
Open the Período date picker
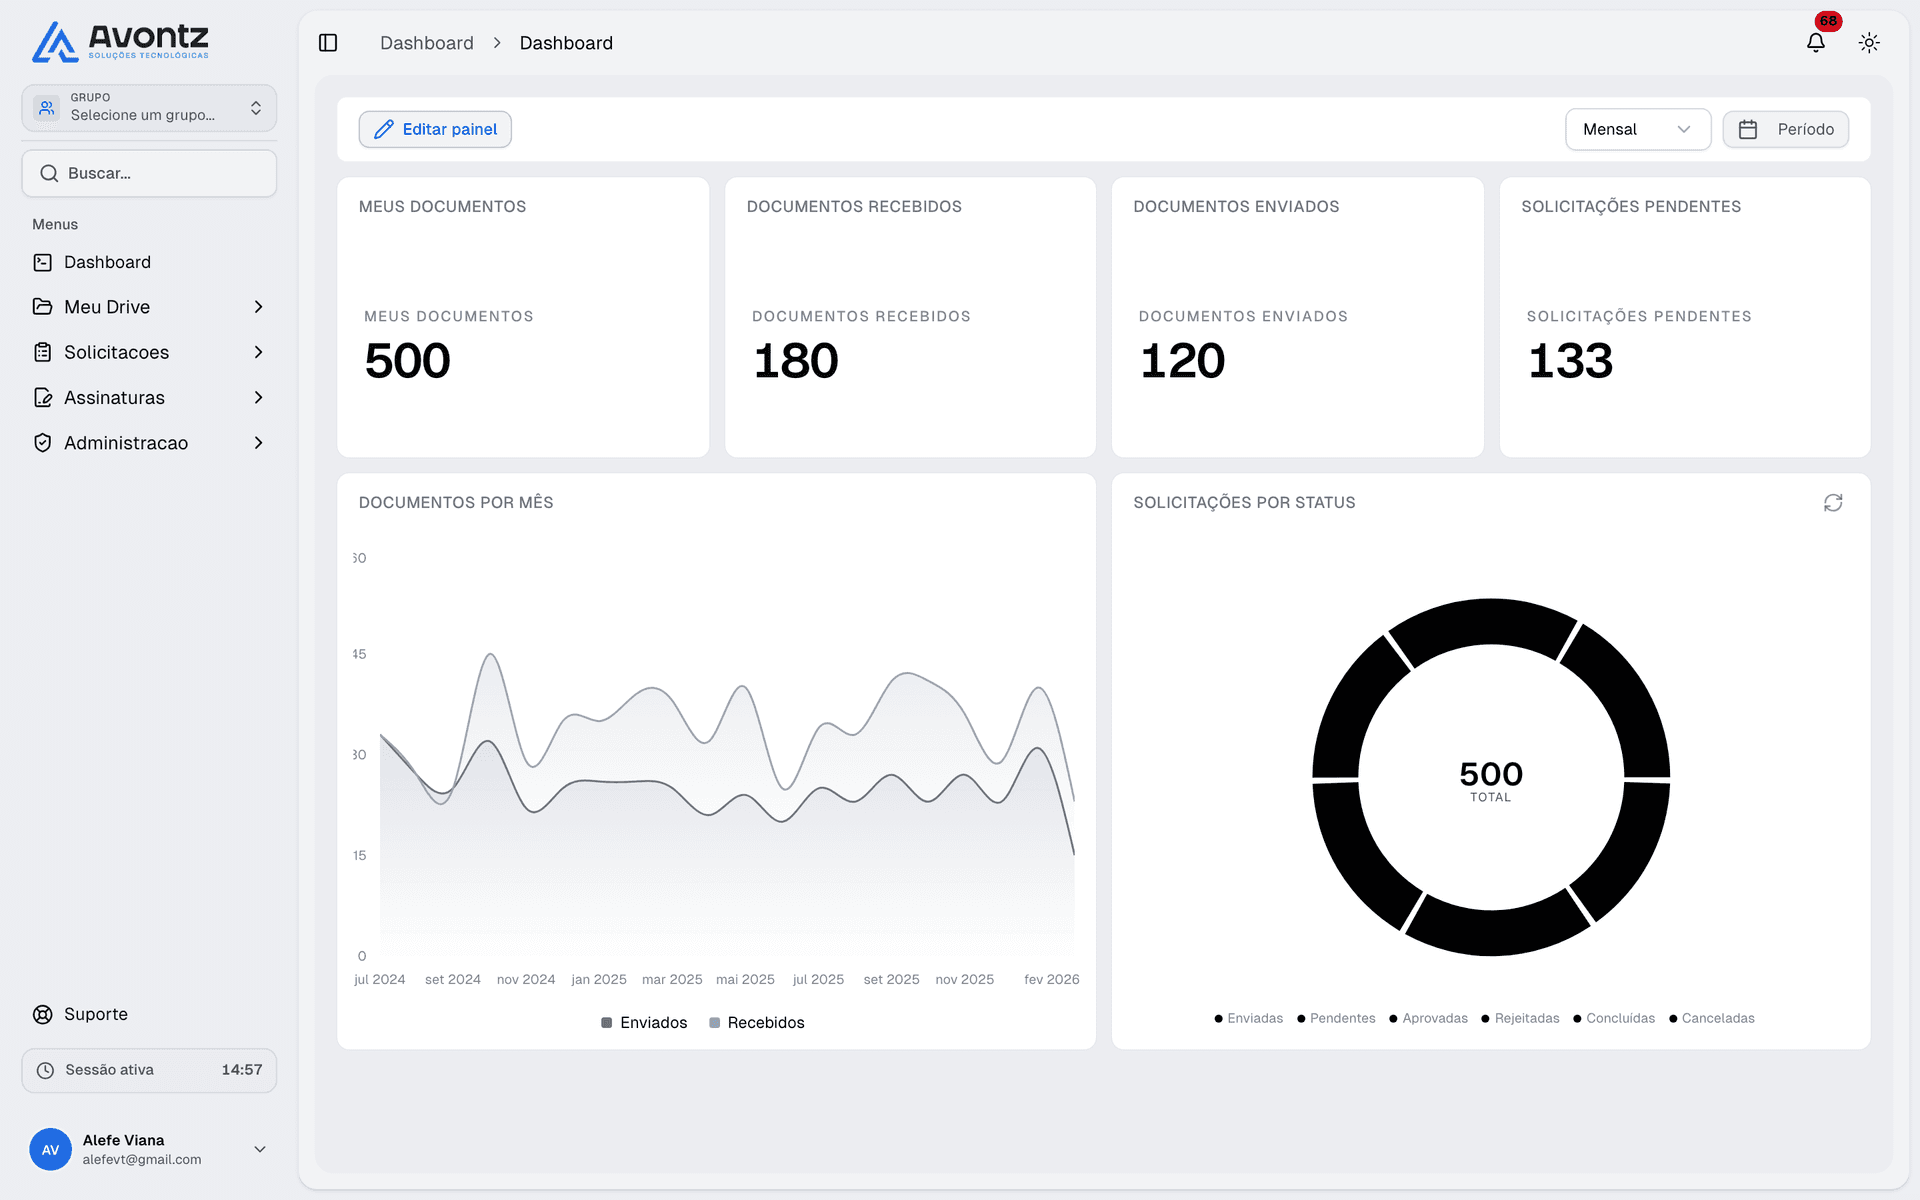click(x=1786, y=129)
